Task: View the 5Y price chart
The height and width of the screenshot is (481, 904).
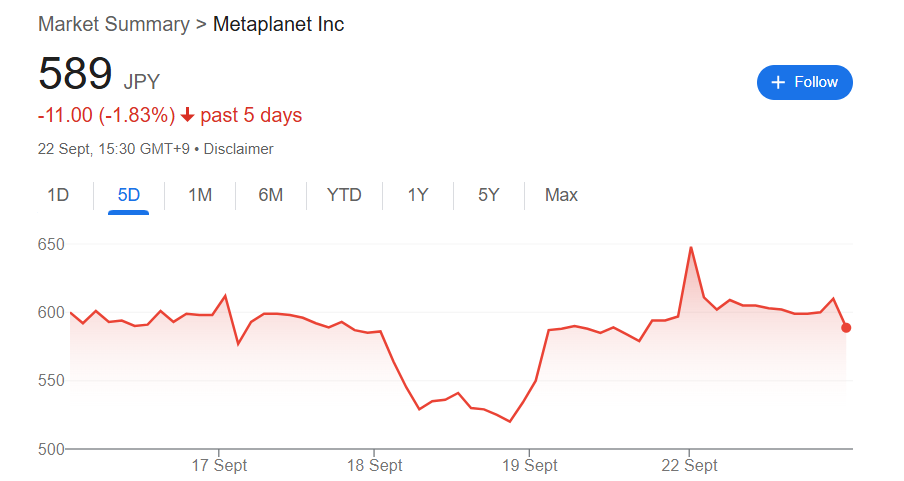Action: click(x=488, y=195)
